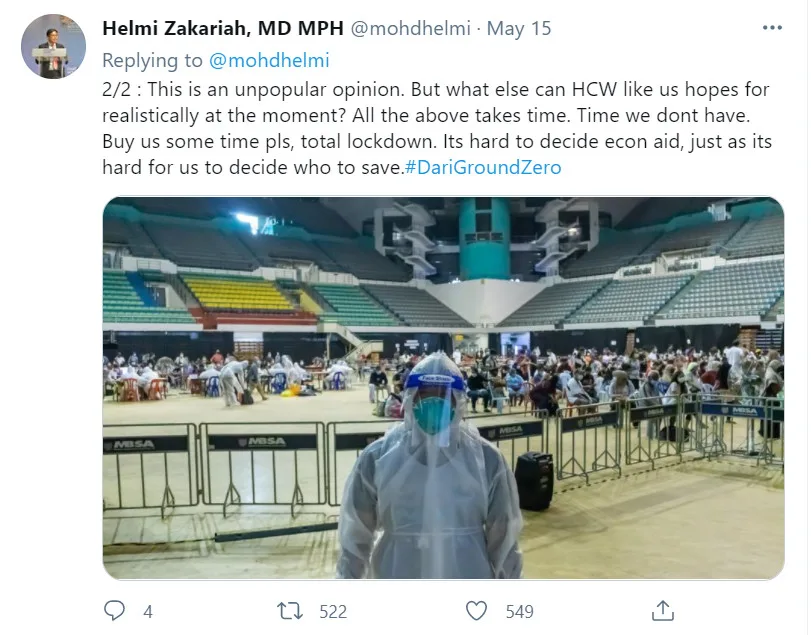Expand the stadium photo attachment
This screenshot has width=811, height=635.
coord(443,300)
